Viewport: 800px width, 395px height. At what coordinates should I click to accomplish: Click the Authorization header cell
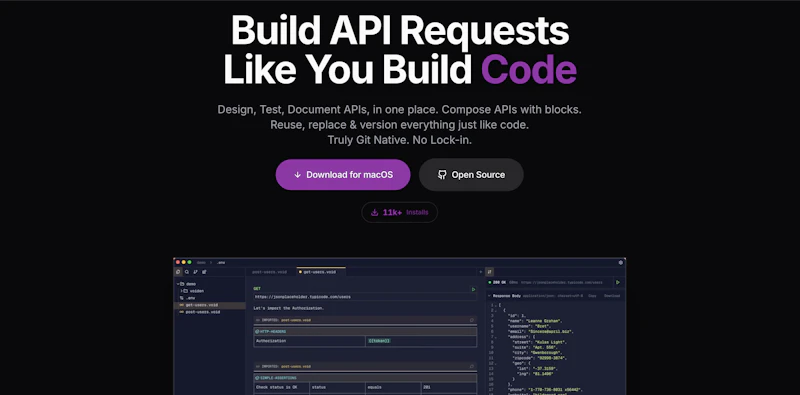tap(310, 341)
